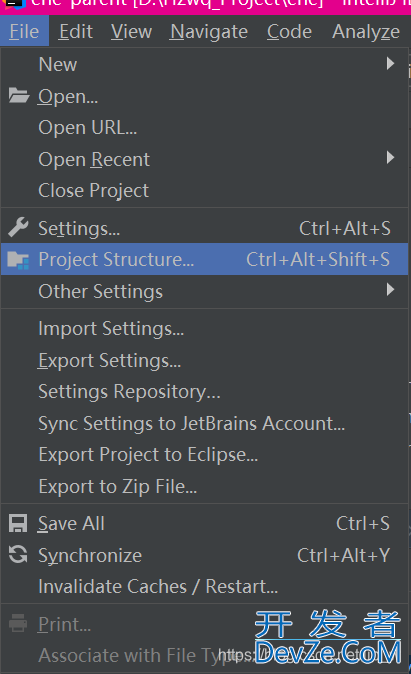The width and height of the screenshot is (411, 674).
Task: Expand the Open Recent submenu arrow
Action: click(x=390, y=158)
